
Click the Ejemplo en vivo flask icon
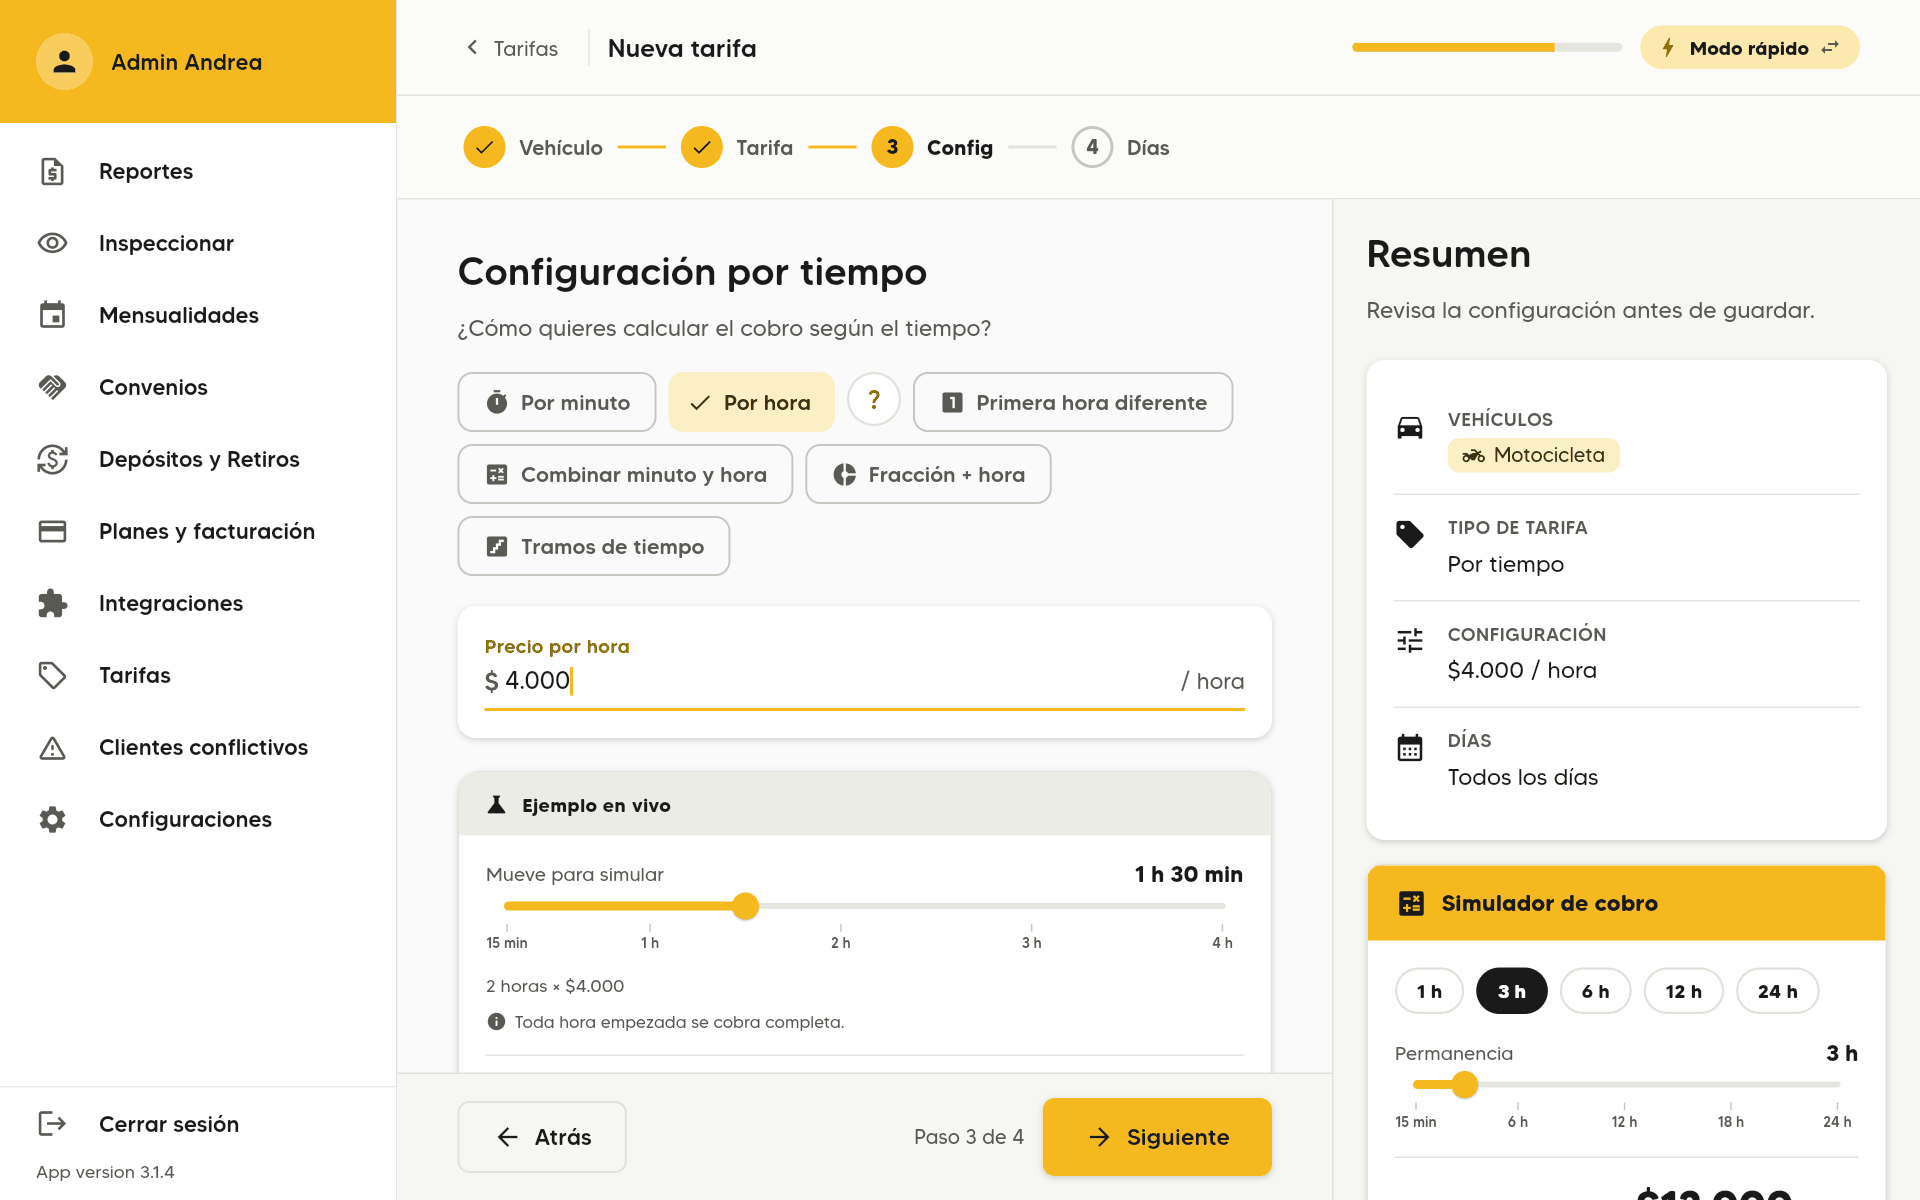[x=496, y=805]
